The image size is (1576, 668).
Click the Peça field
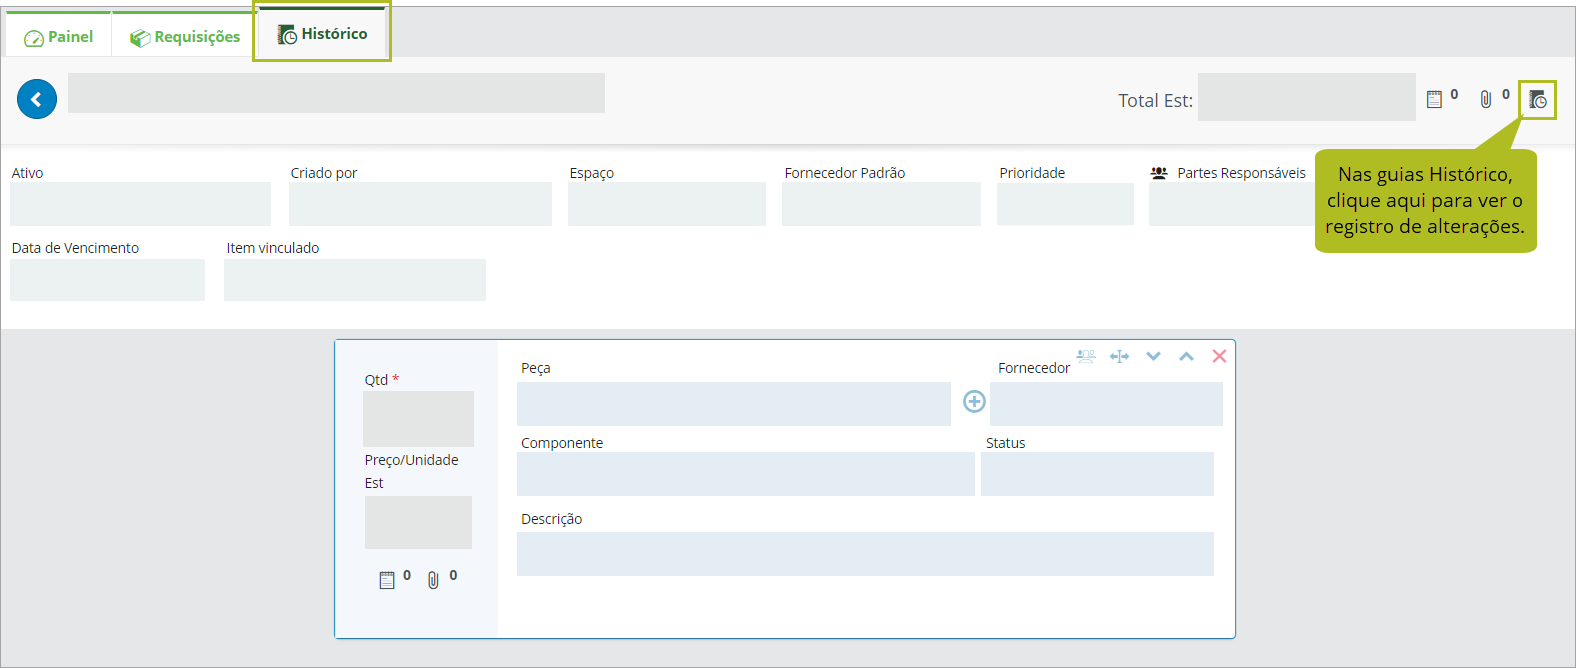pyautogui.click(x=734, y=404)
